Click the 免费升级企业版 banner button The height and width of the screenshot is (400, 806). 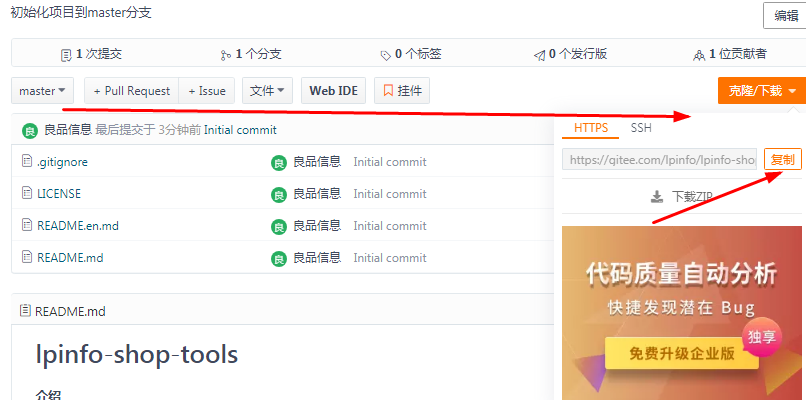click(682, 353)
